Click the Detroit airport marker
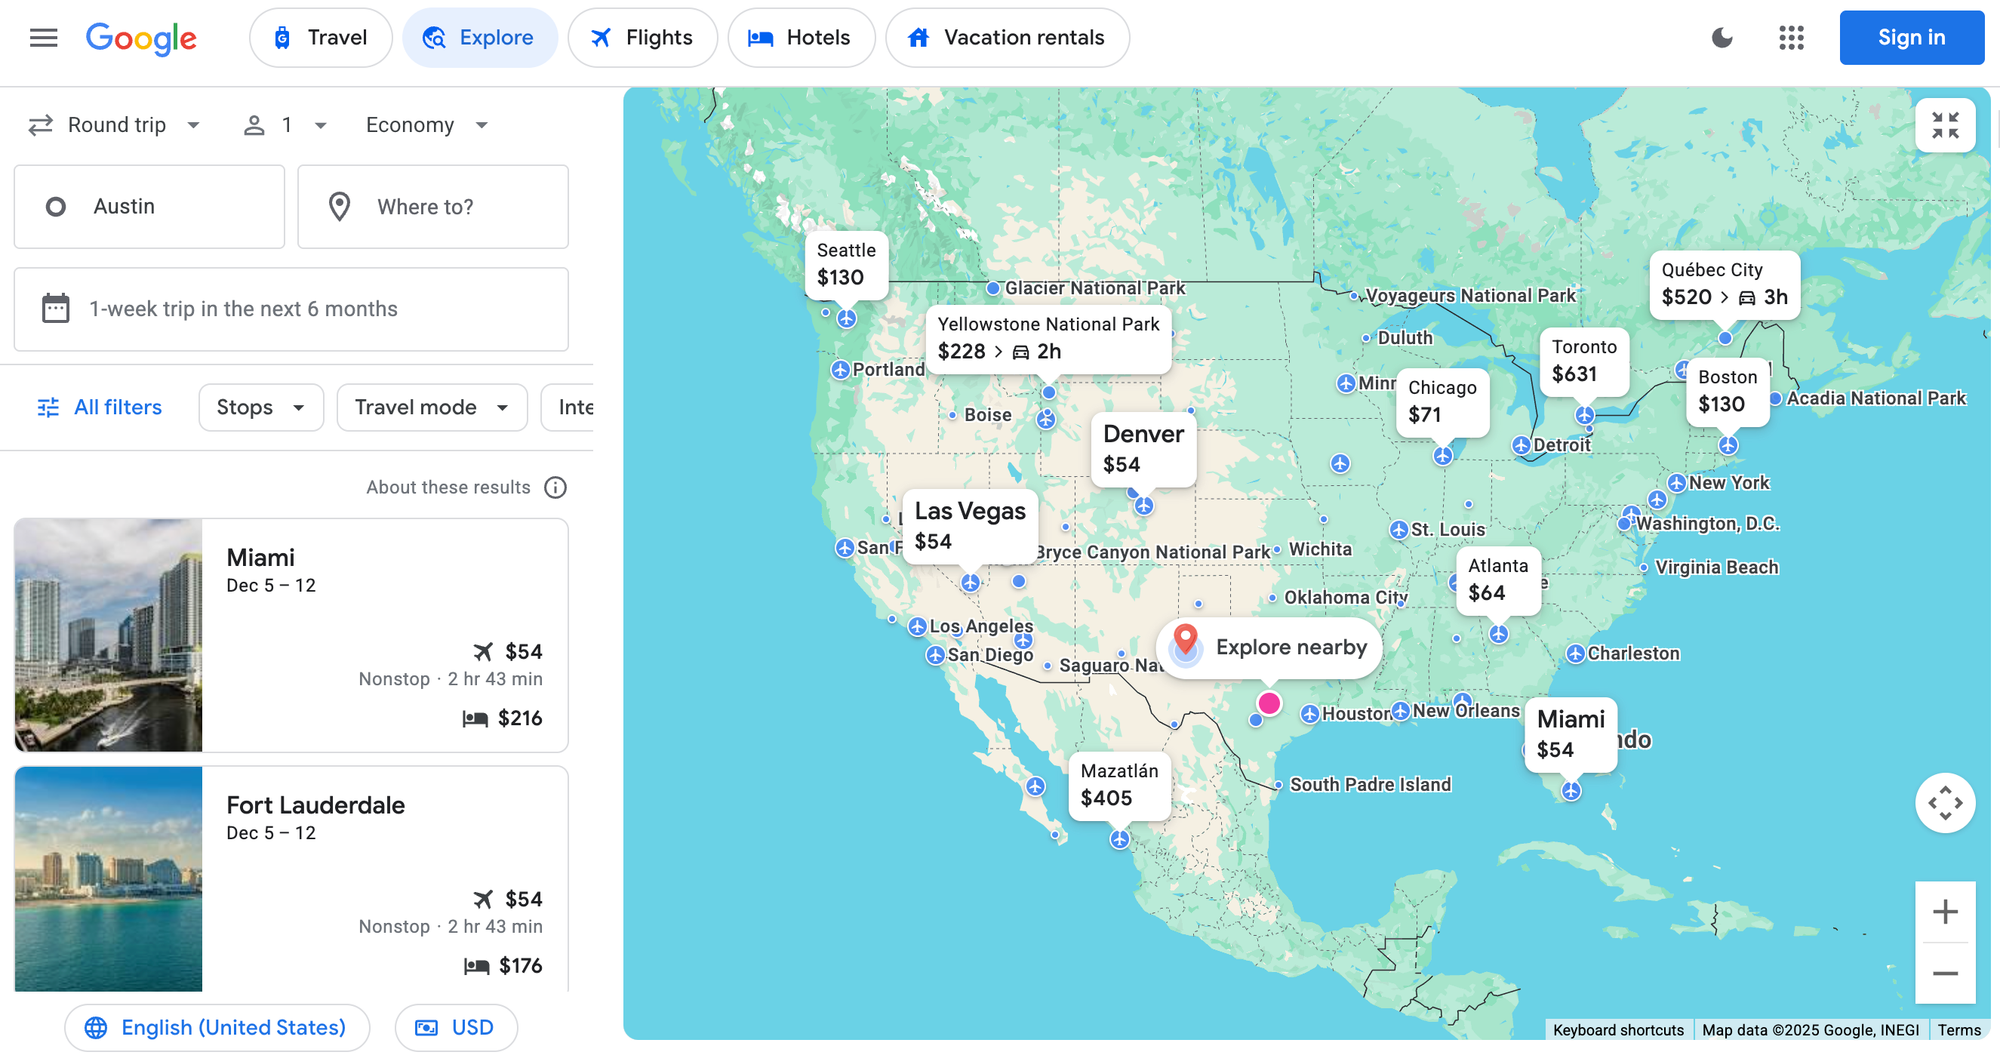This screenshot has height=1058, width=2000. [1521, 445]
